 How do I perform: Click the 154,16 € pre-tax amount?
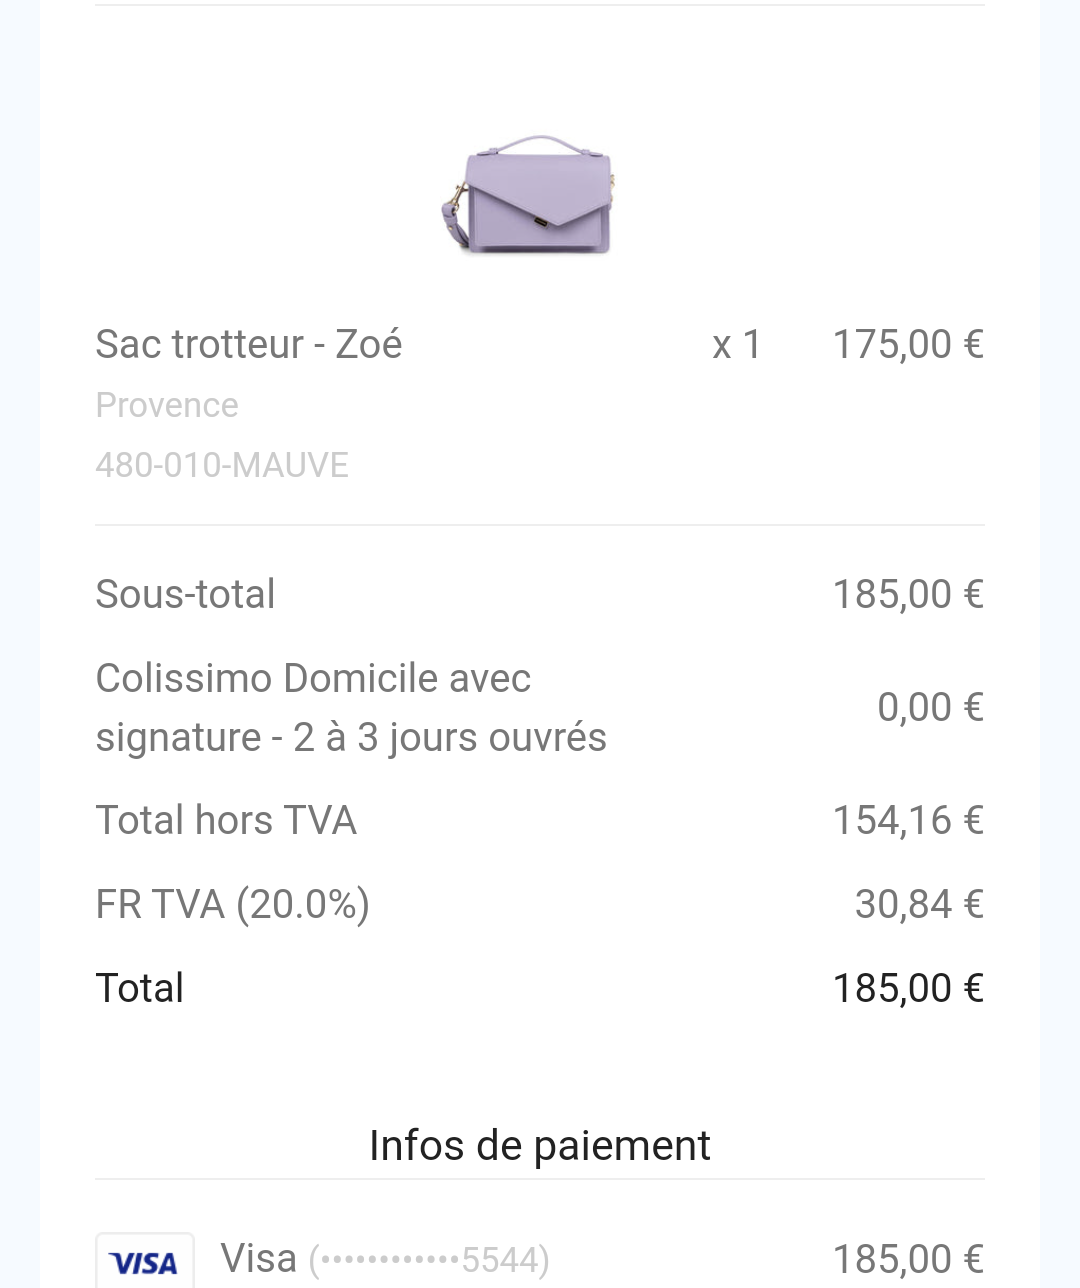tap(908, 820)
